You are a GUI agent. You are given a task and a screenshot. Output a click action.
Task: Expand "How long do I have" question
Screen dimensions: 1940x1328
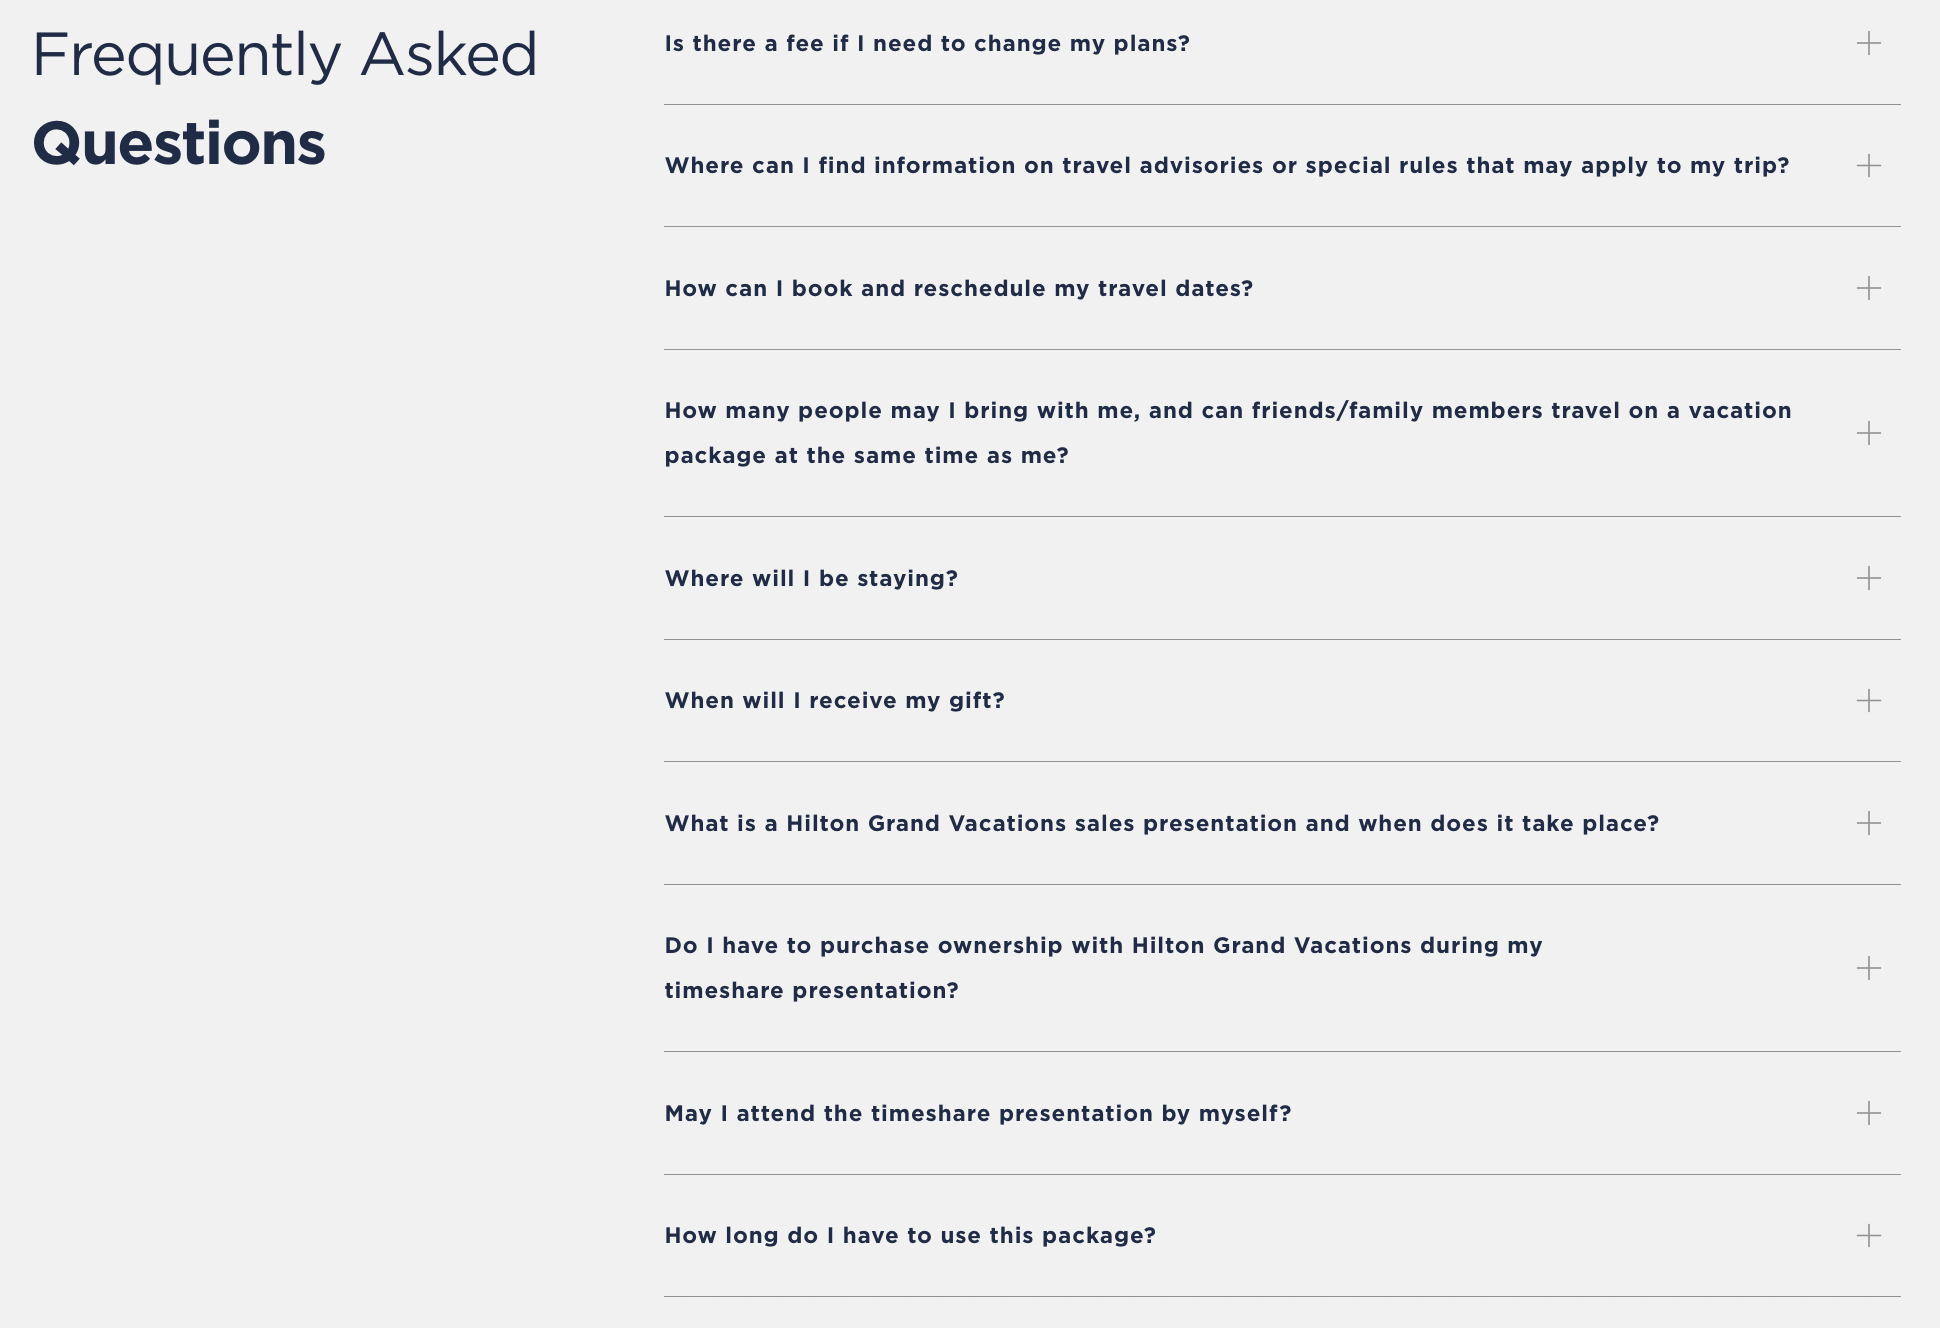(x=910, y=1236)
